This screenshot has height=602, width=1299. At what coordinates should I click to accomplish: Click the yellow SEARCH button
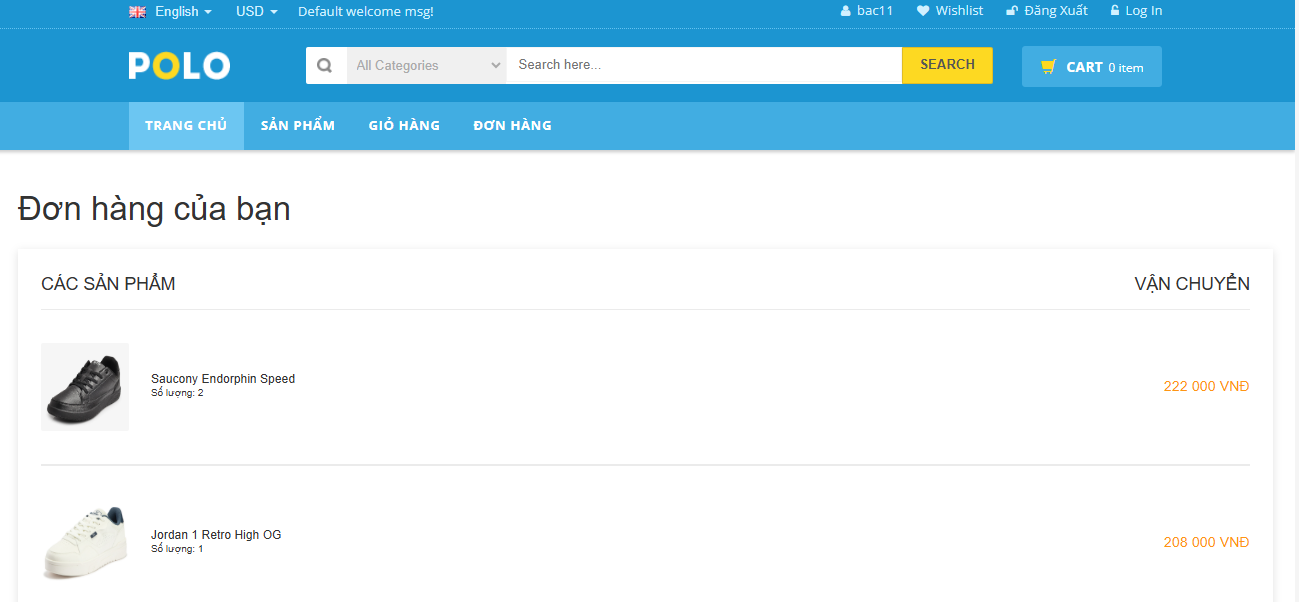pos(947,65)
